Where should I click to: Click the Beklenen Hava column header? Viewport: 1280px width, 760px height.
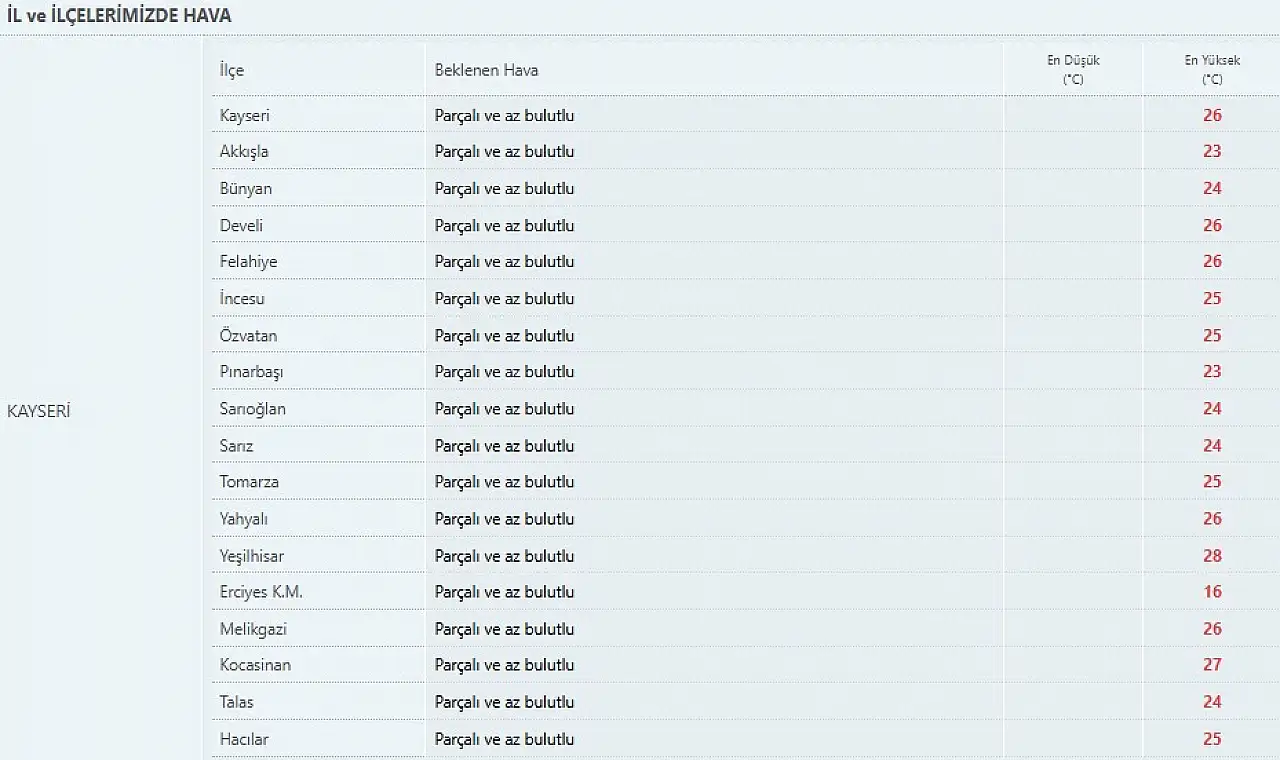[487, 70]
